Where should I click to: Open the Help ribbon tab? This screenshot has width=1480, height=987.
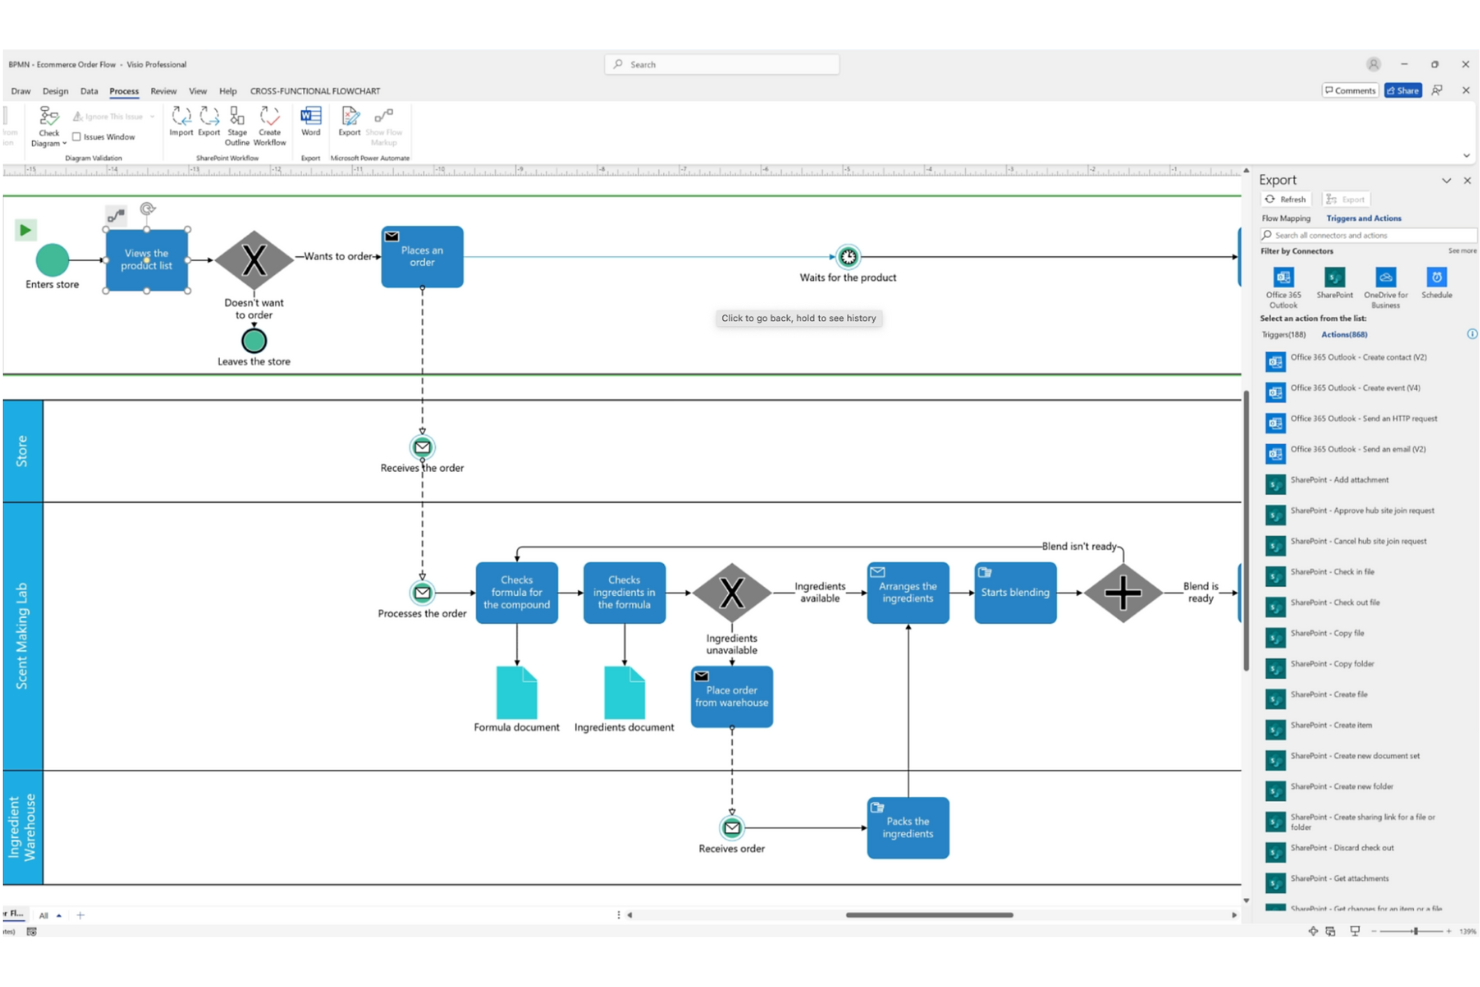[x=228, y=91]
